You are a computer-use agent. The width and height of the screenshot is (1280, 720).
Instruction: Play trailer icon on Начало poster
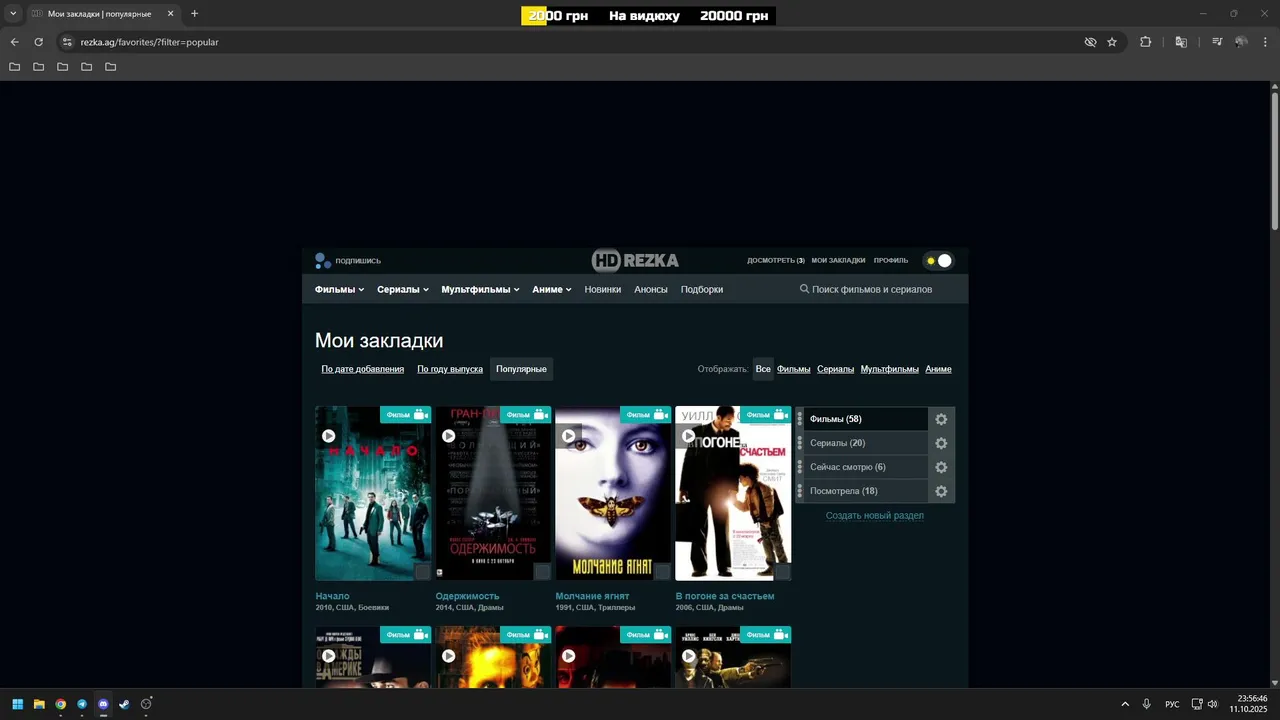pyautogui.click(x=329, y=436)
